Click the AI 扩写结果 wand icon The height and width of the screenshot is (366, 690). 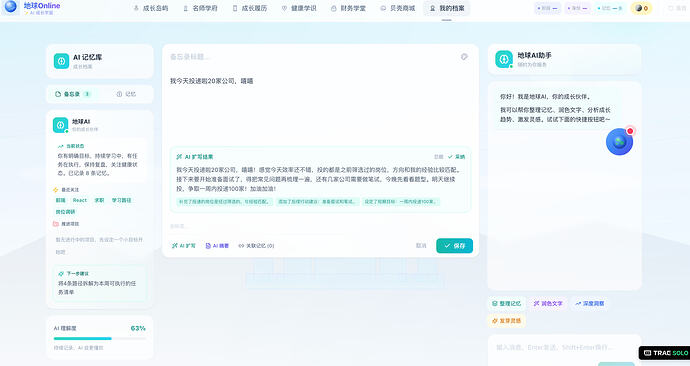(x=179, y=157)
